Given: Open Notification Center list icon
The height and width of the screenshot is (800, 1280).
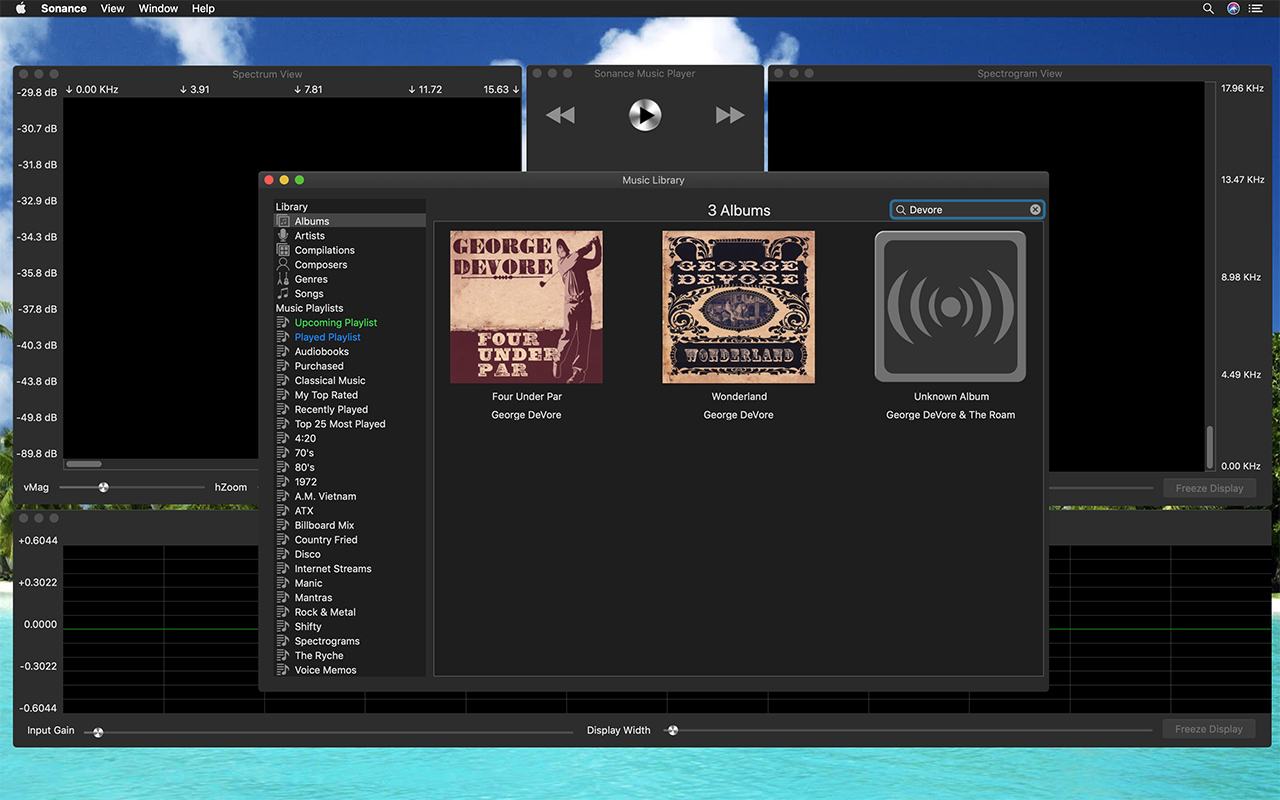Looking at the screenshot, I should click(x=1256, y=8).
